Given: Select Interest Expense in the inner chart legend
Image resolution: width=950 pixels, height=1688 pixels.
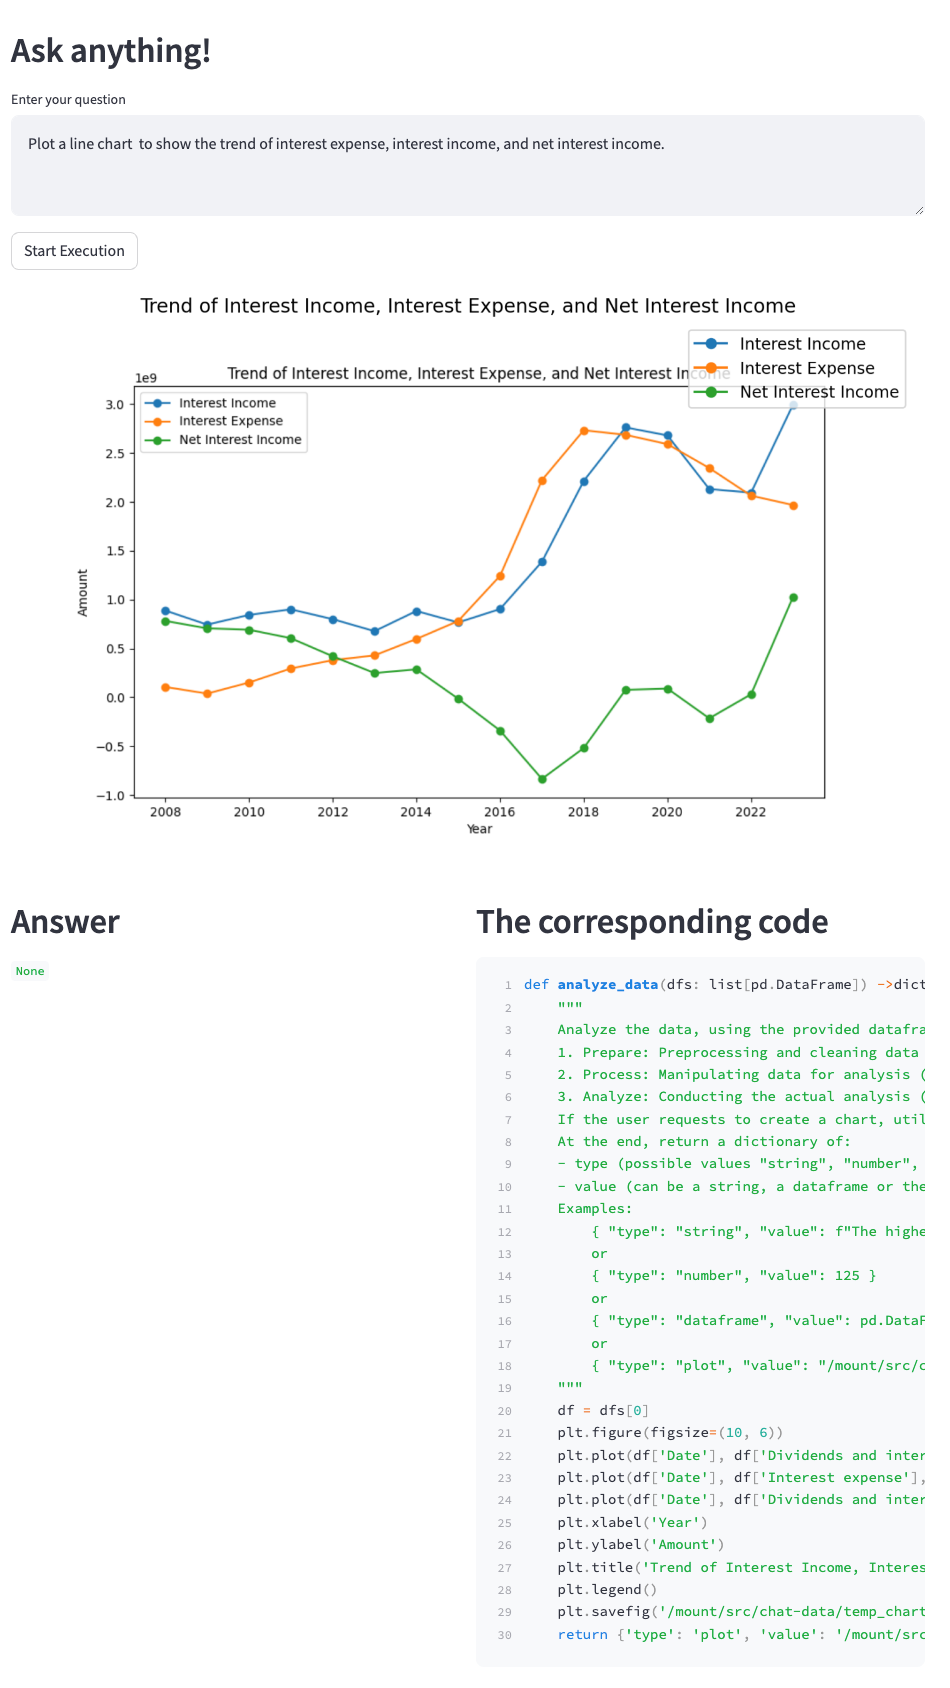Looking at the screenshot, I should pyautogui.click(x=231, y=421).
